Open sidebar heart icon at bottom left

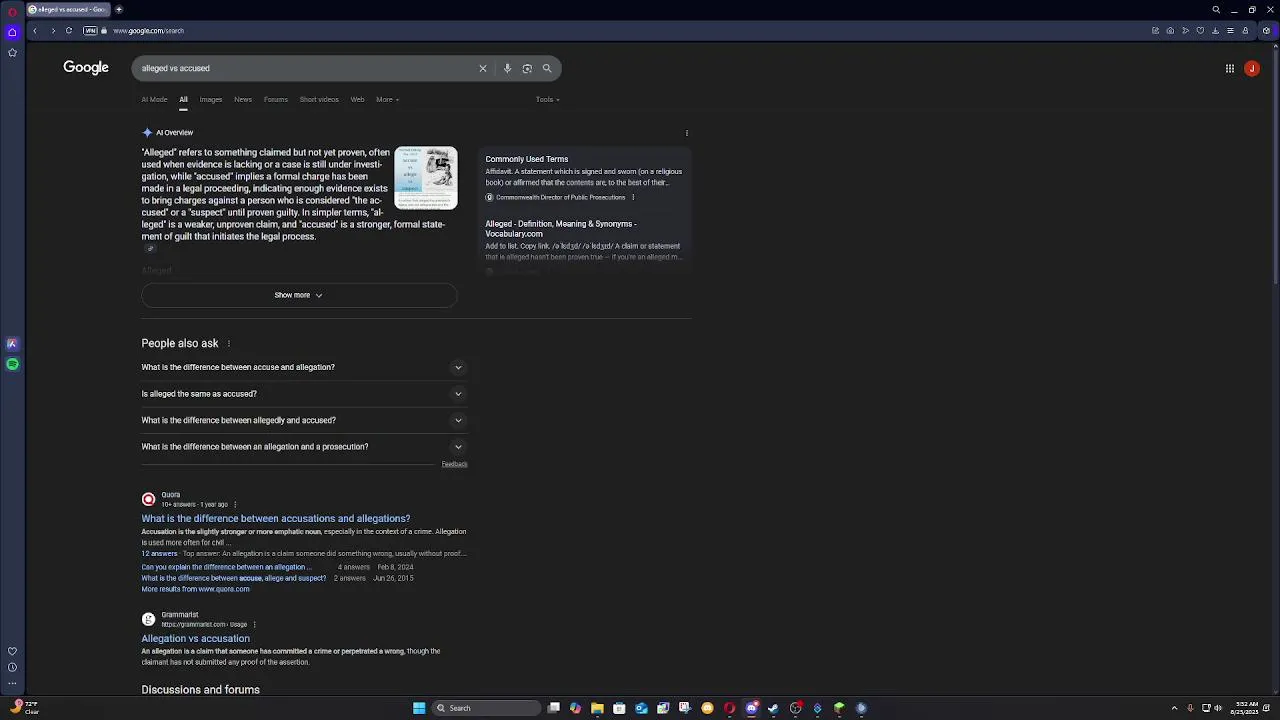(x=12, y=651)
